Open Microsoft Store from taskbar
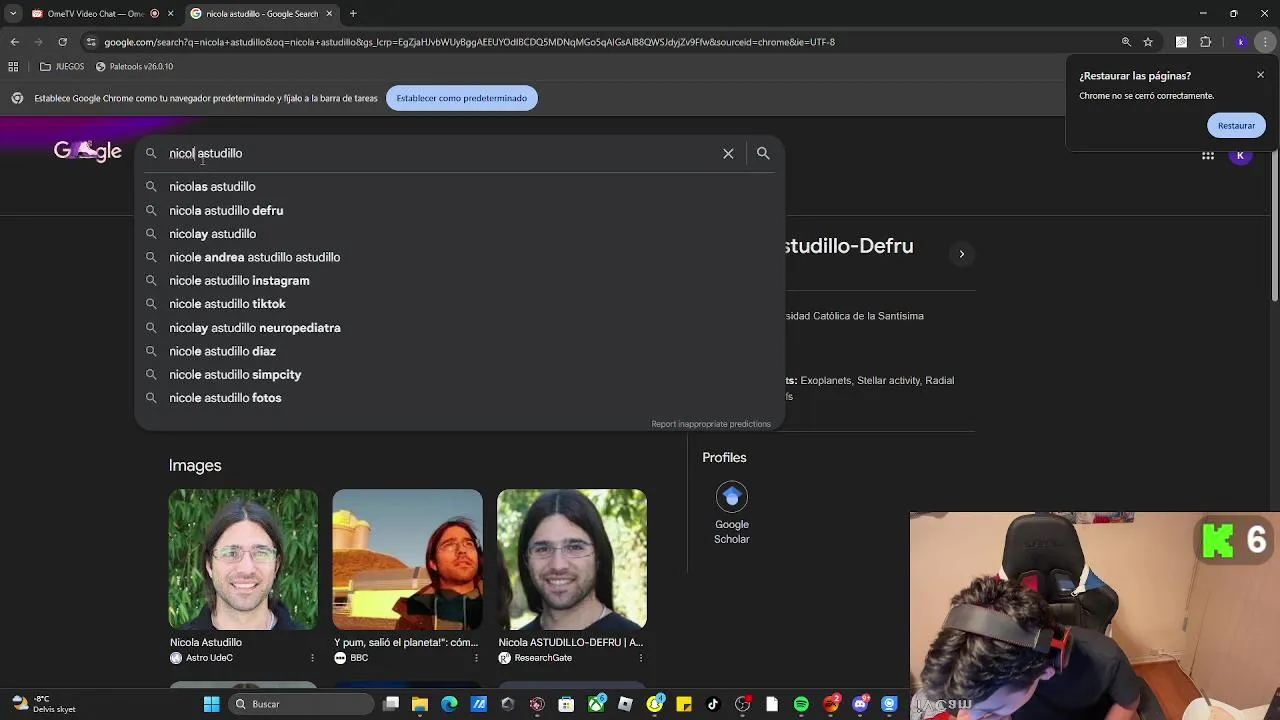The height and width of the screenshot is (720, 1280). coord(566,704)
